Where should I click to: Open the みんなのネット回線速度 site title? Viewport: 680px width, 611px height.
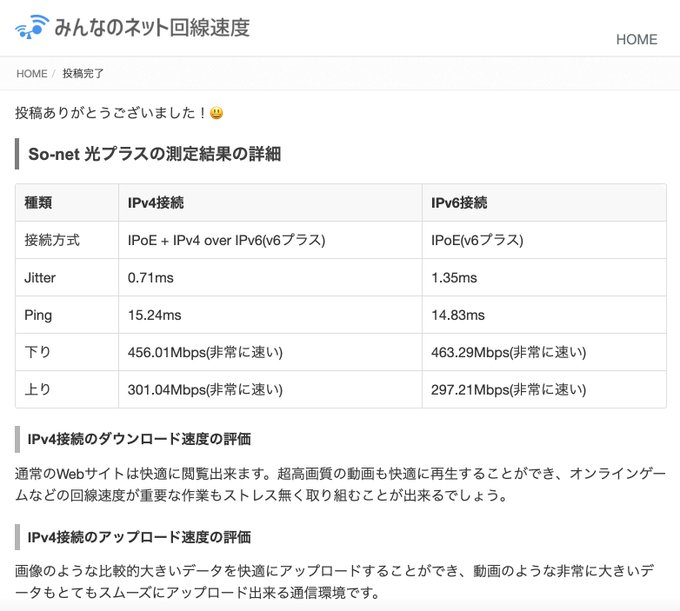pos(152,27)
